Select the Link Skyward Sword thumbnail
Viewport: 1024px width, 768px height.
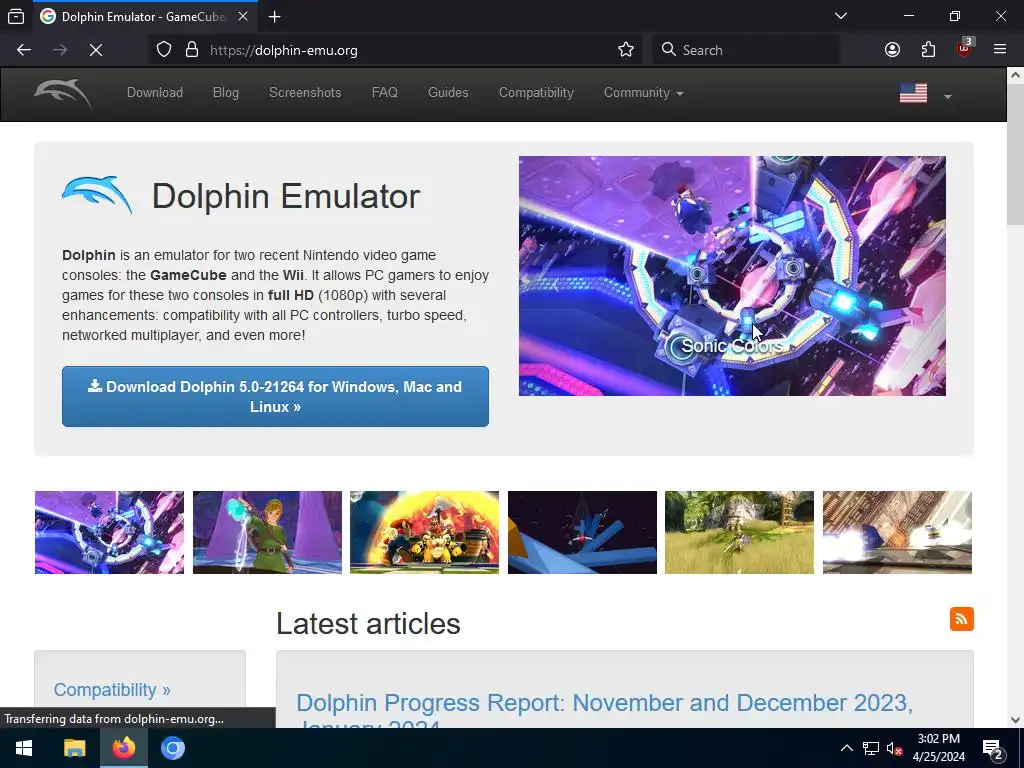click(267, 532)
